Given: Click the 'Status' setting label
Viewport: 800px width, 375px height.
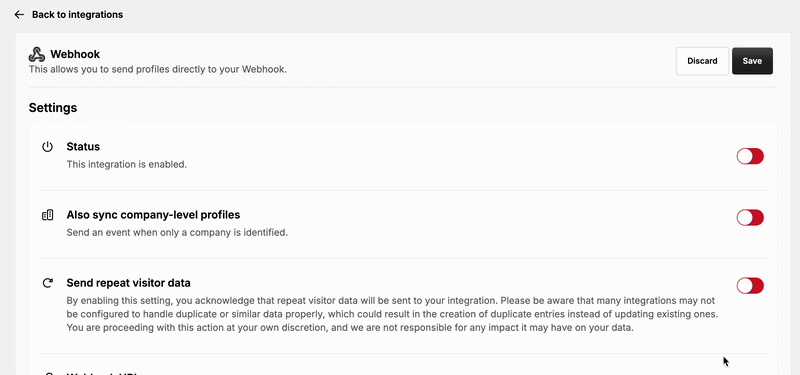Looking at the screenshot, I should pos(83,147).
